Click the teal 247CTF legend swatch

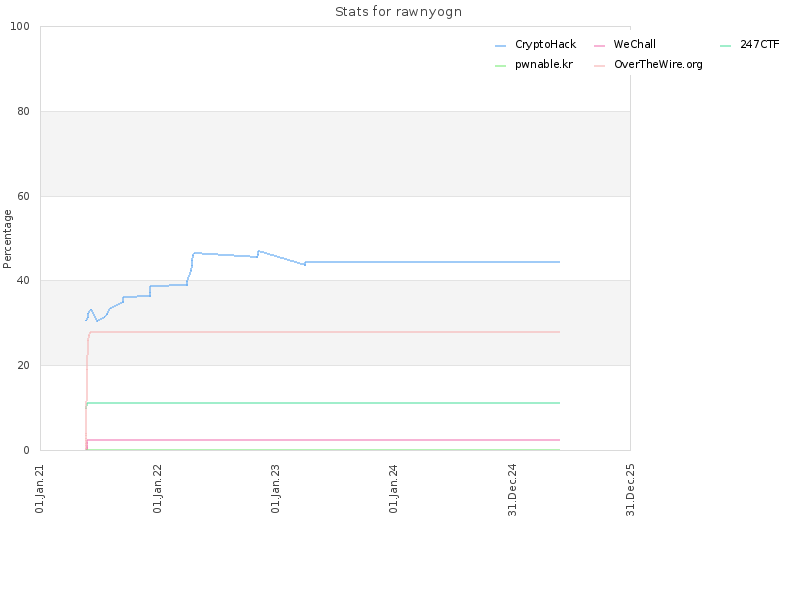726,46
